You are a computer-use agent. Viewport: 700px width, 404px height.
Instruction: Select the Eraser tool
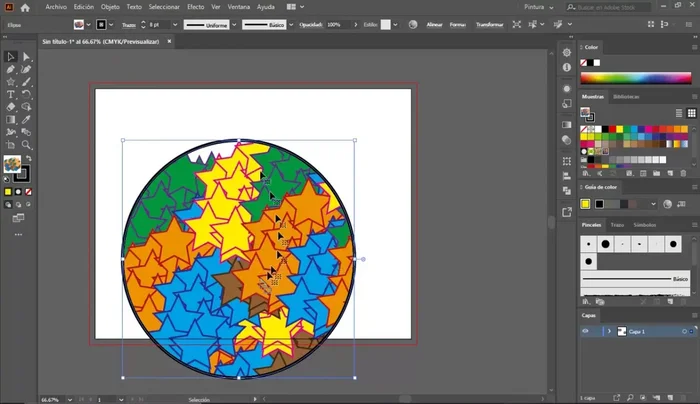[x=11, y=106]
